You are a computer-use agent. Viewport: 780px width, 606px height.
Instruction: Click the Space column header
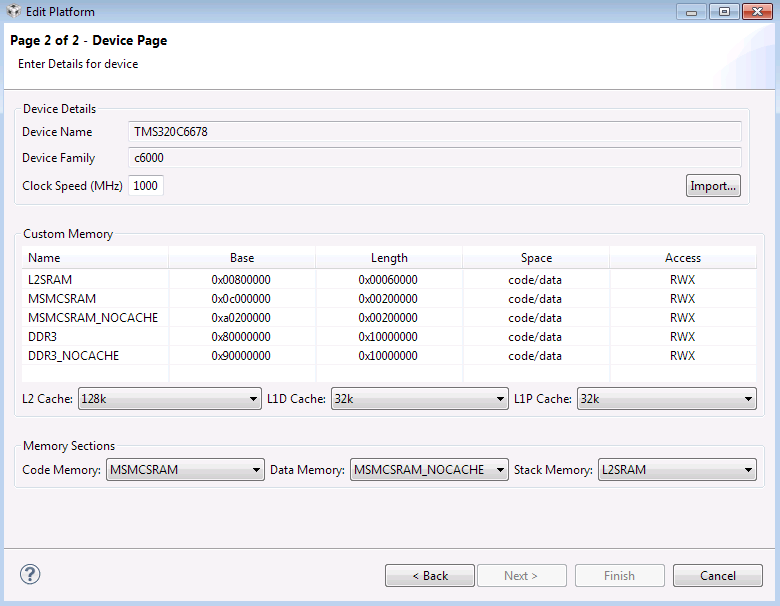536,258
